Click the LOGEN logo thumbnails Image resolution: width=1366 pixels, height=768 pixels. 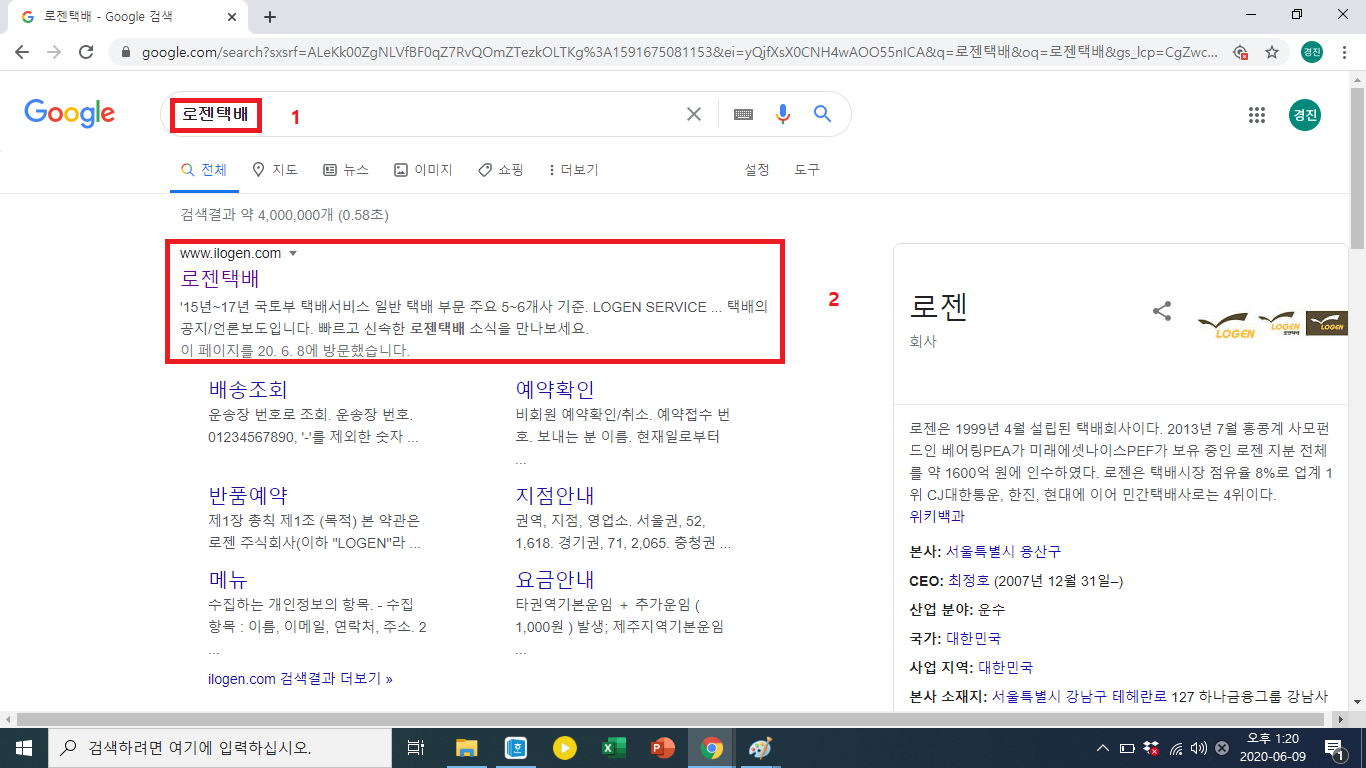click(x=1272, y=323)
